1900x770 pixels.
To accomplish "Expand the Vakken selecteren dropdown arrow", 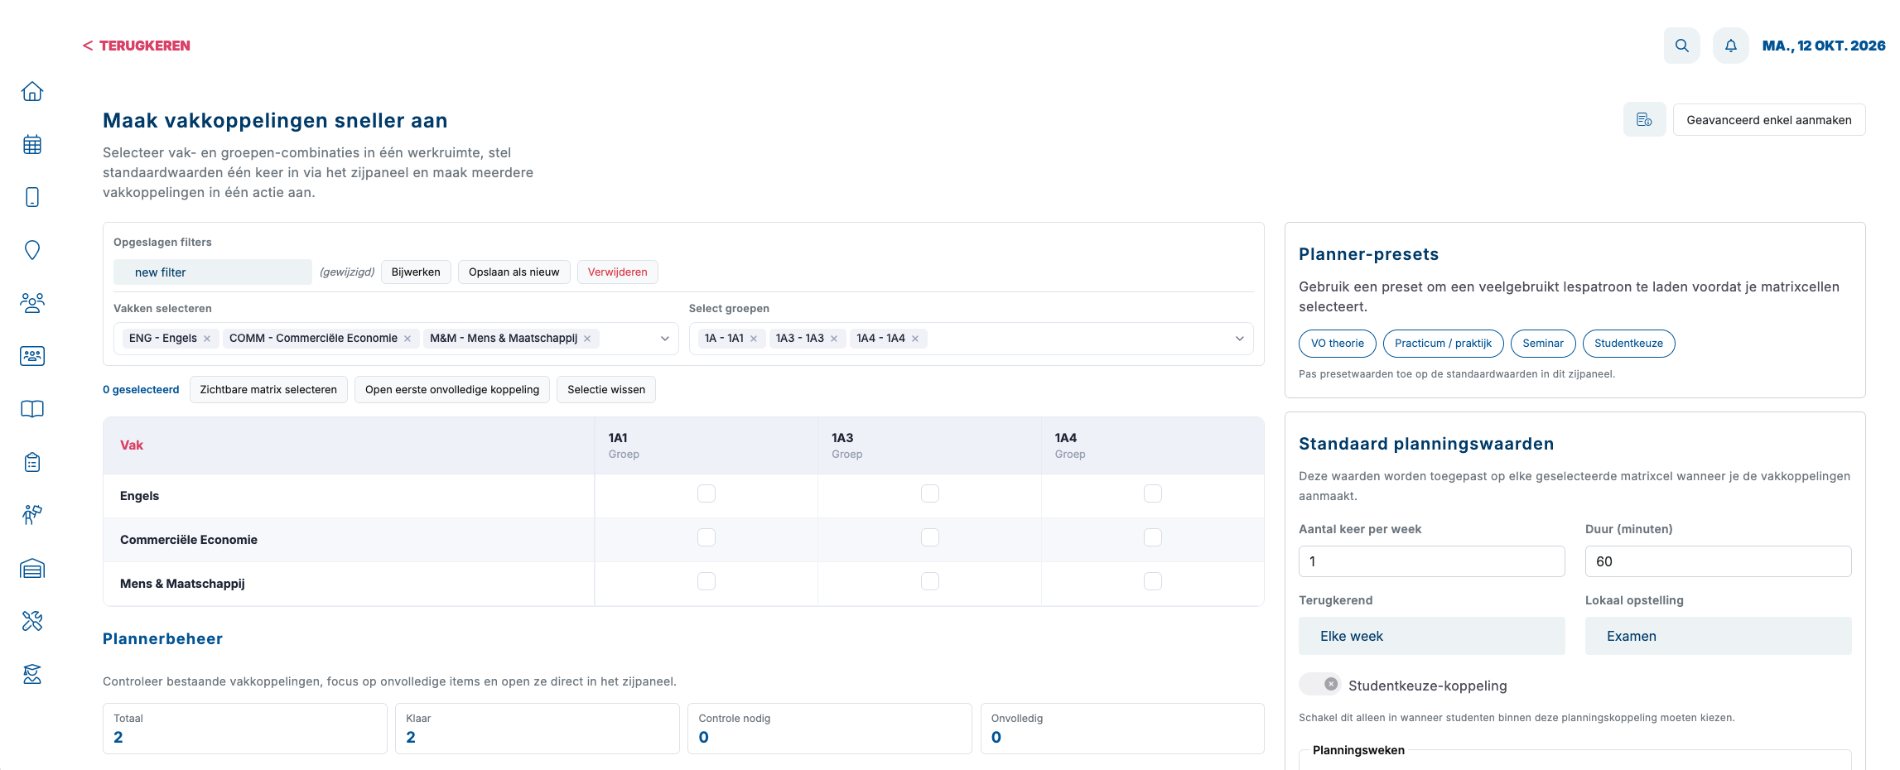I will (665, 339).
